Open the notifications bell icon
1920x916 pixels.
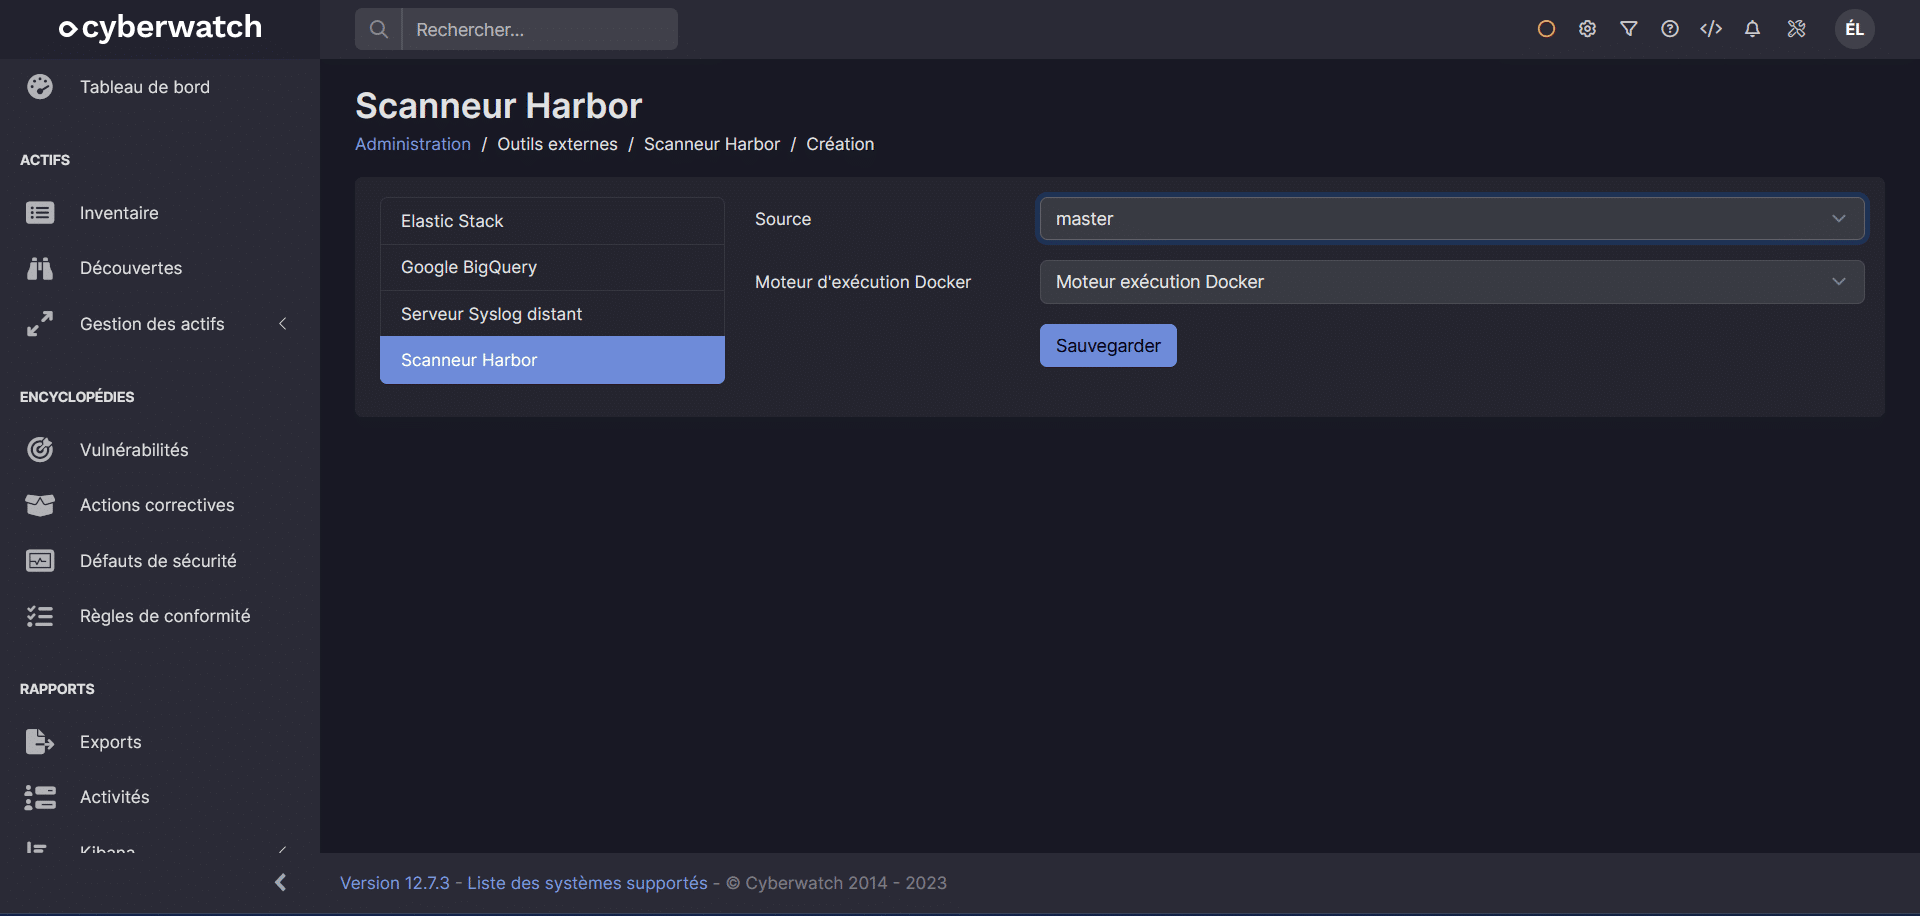1752,29
